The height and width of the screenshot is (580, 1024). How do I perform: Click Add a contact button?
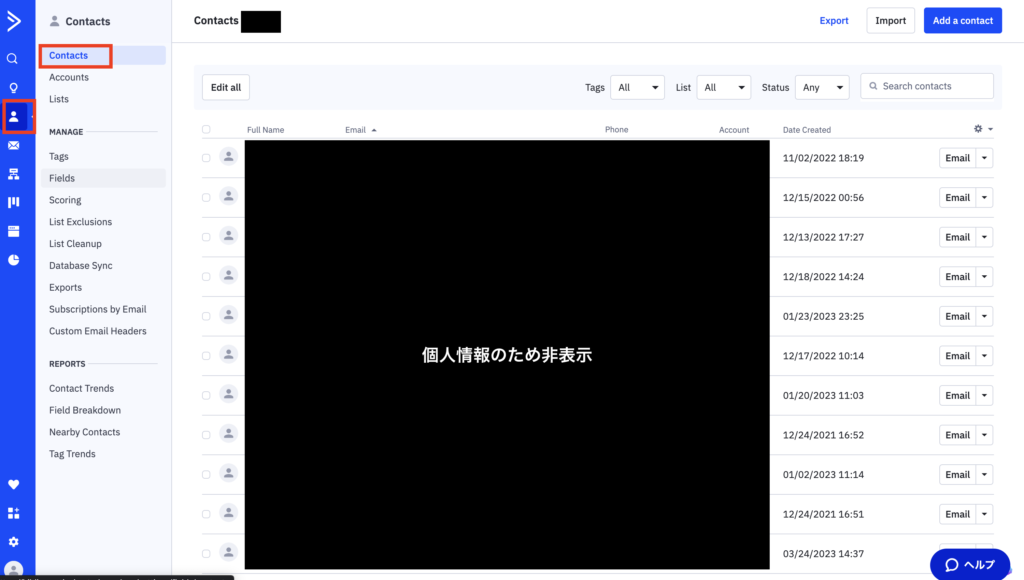963,21
